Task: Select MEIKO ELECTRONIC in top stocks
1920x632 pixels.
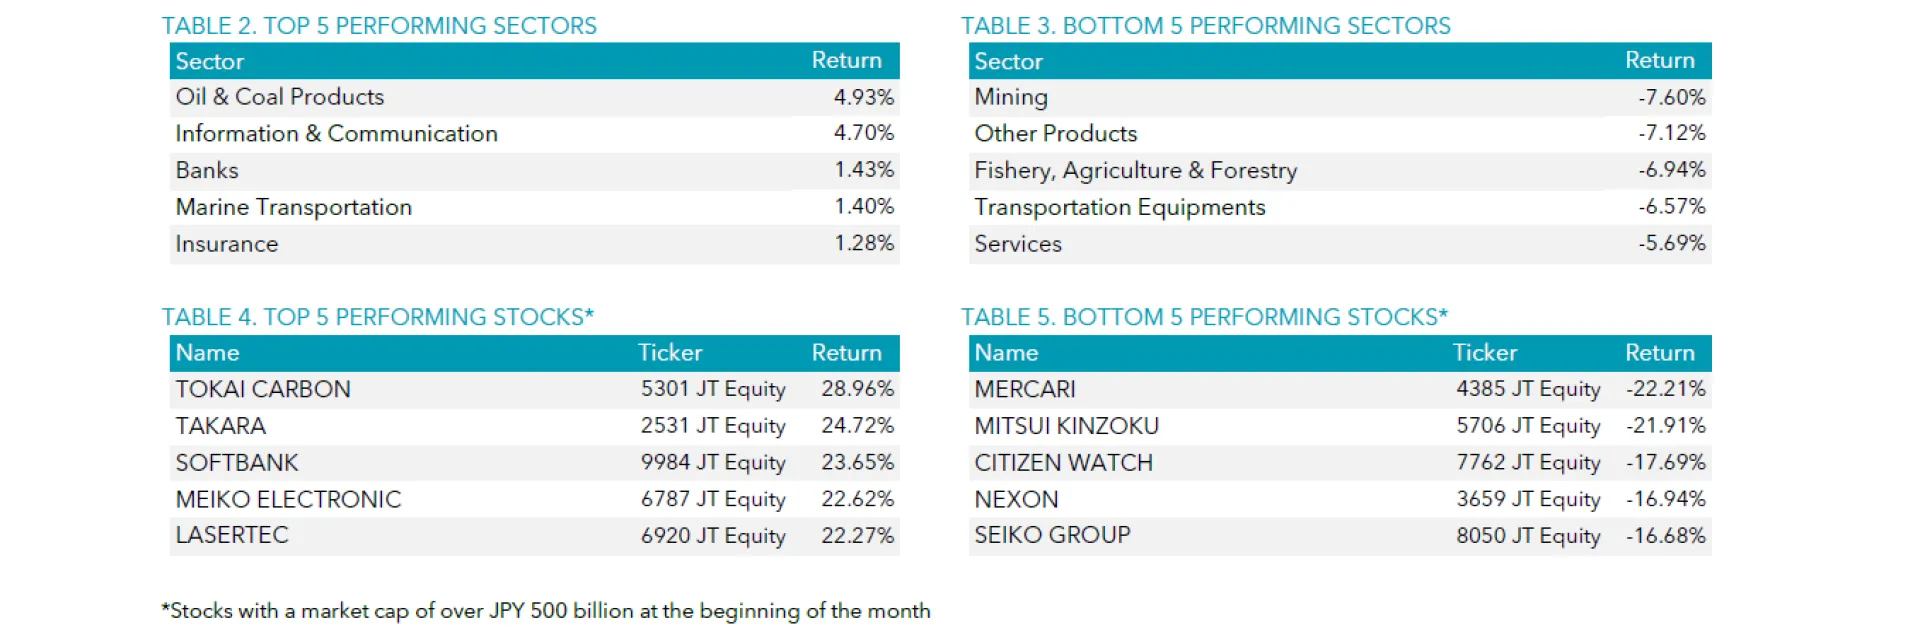Action: [288, 499]
